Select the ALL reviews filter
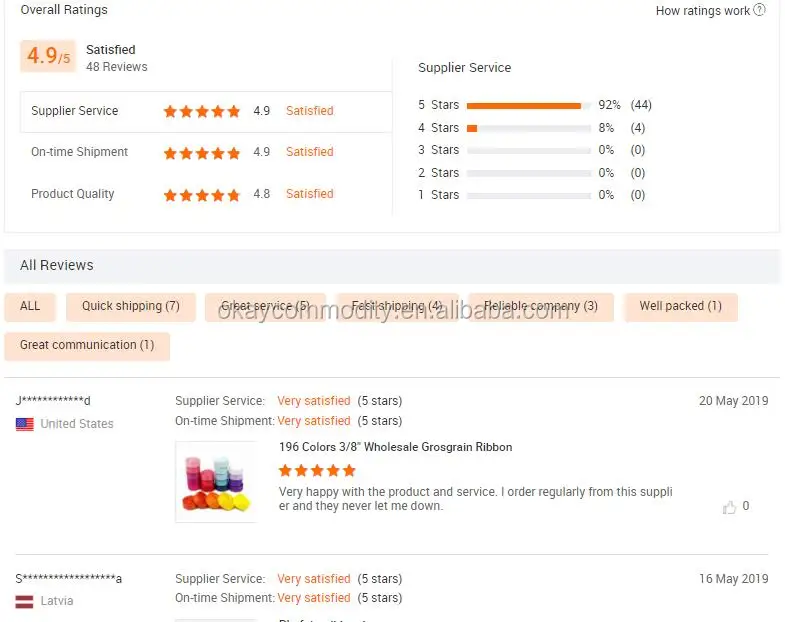 tap(30, 307)
